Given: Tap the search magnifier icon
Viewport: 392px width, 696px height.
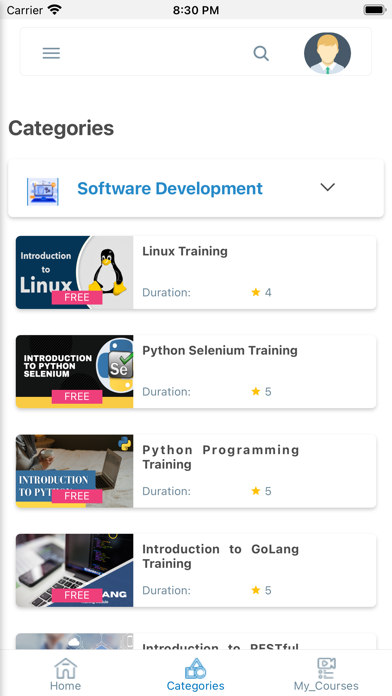Looking at the screenshot, I should click(x=261, y=53).
